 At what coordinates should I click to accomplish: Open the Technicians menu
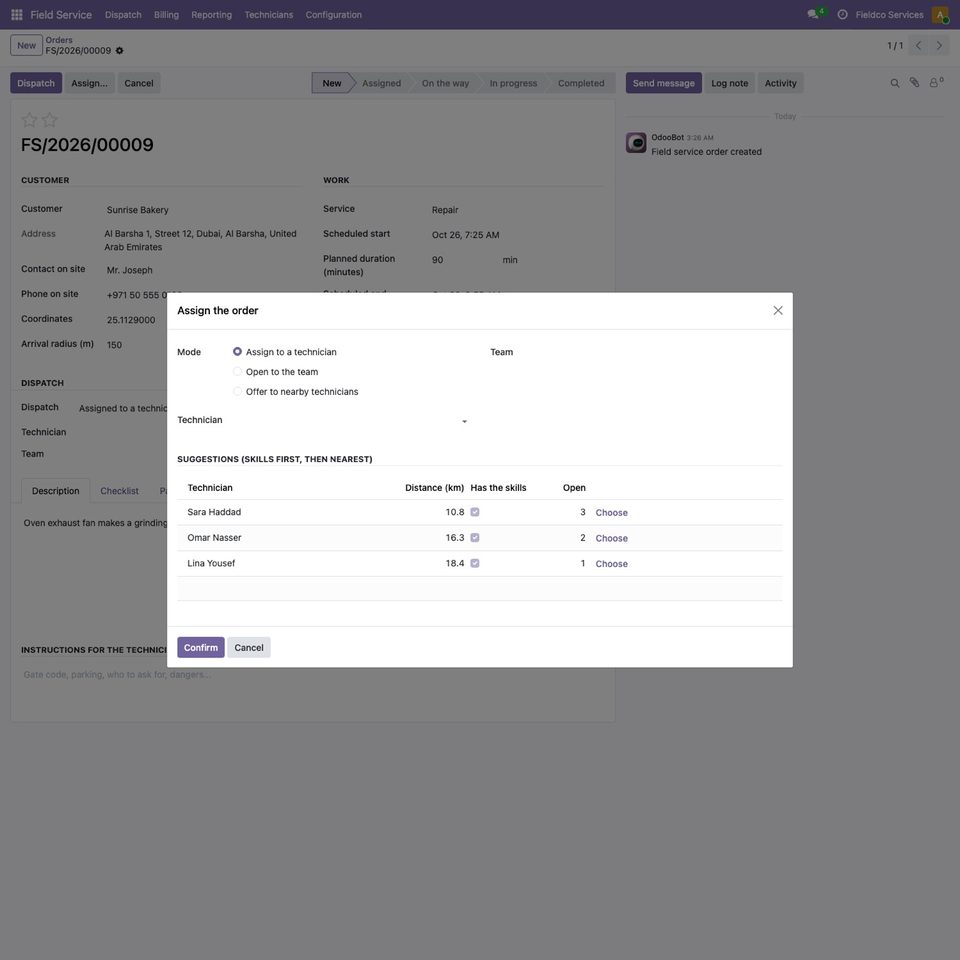(x=269, y=15)
